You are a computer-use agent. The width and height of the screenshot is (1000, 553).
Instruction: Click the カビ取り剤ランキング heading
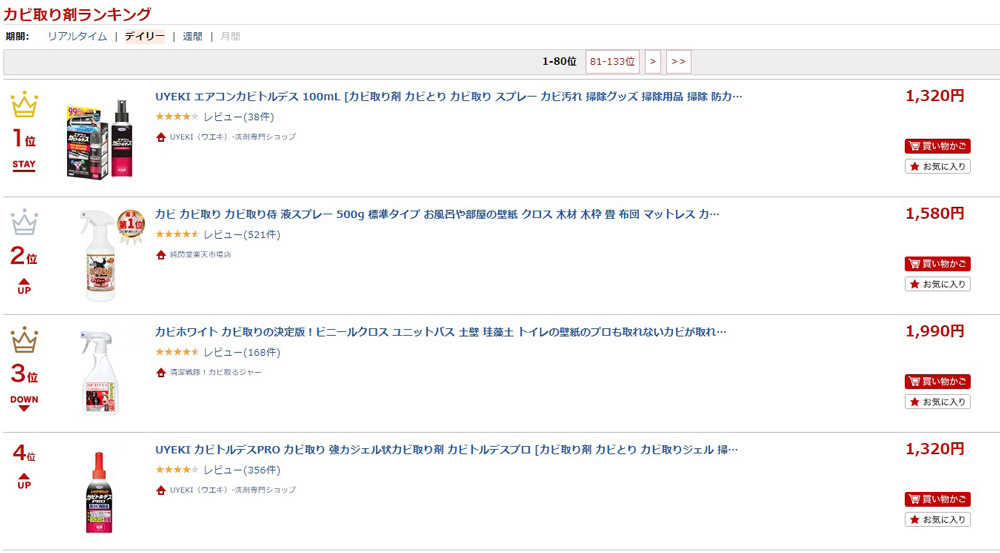(x=77, y=13)
